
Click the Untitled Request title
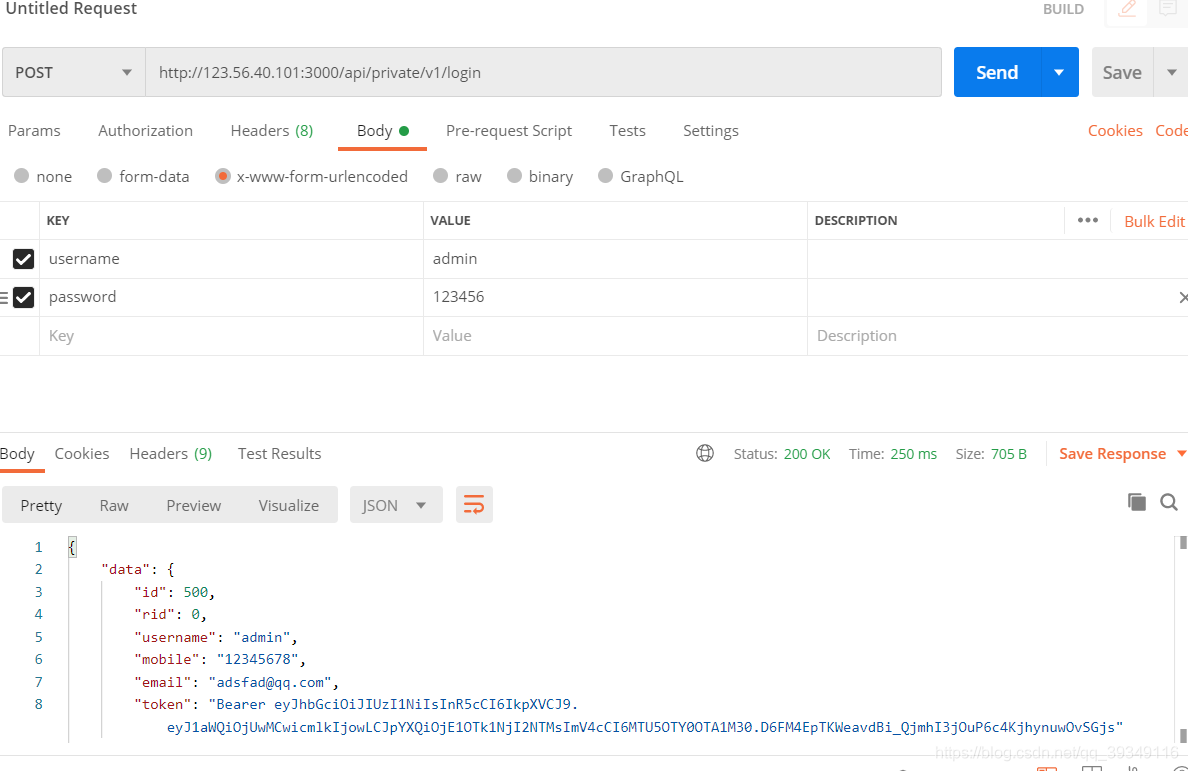[71, 8]
